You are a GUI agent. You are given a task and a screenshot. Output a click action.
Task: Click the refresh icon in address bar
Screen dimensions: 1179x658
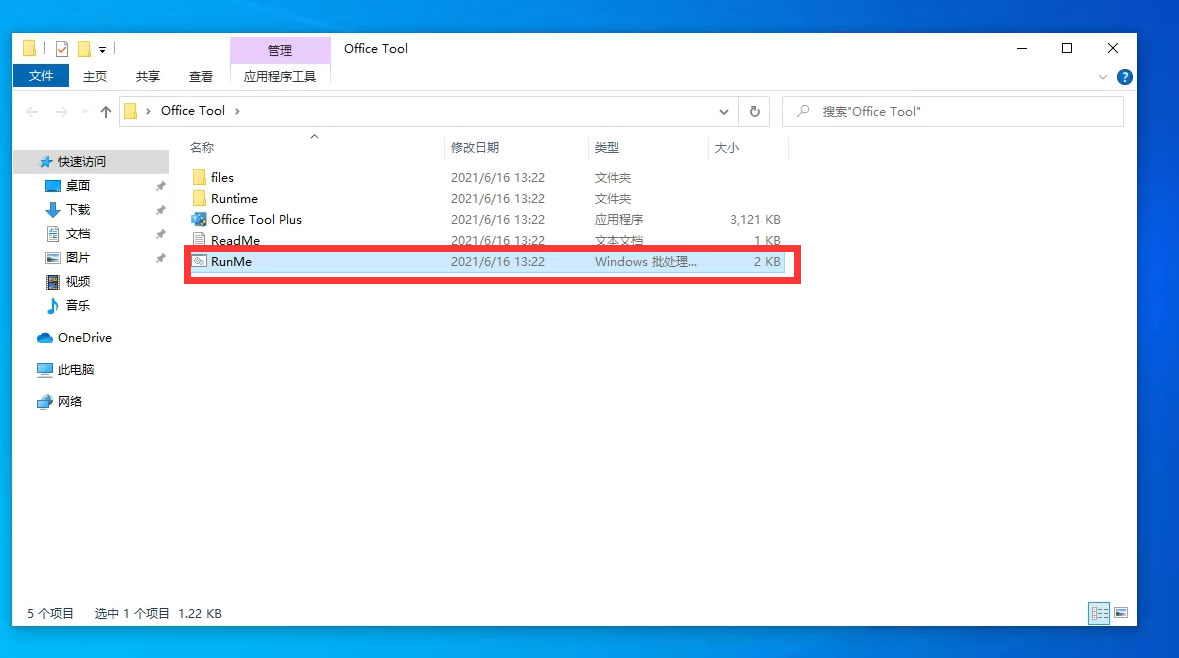754,111
